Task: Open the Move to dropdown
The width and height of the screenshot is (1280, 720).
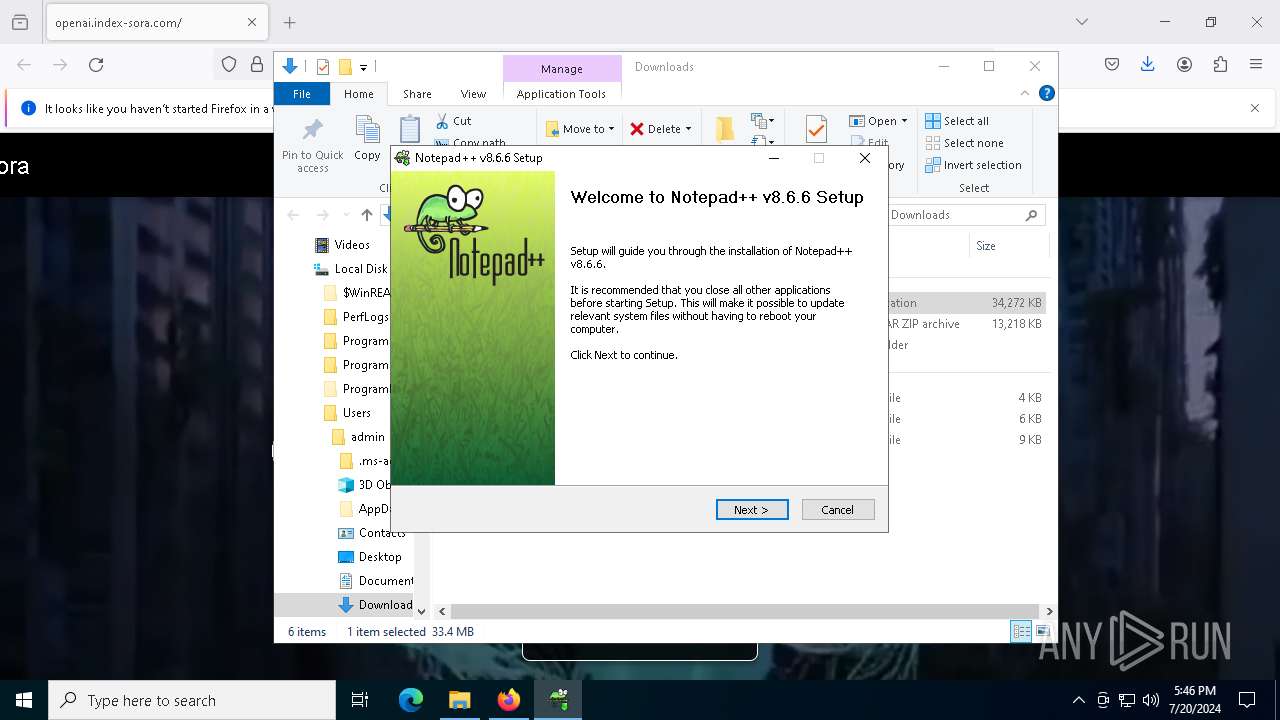Action: point(580,129)
